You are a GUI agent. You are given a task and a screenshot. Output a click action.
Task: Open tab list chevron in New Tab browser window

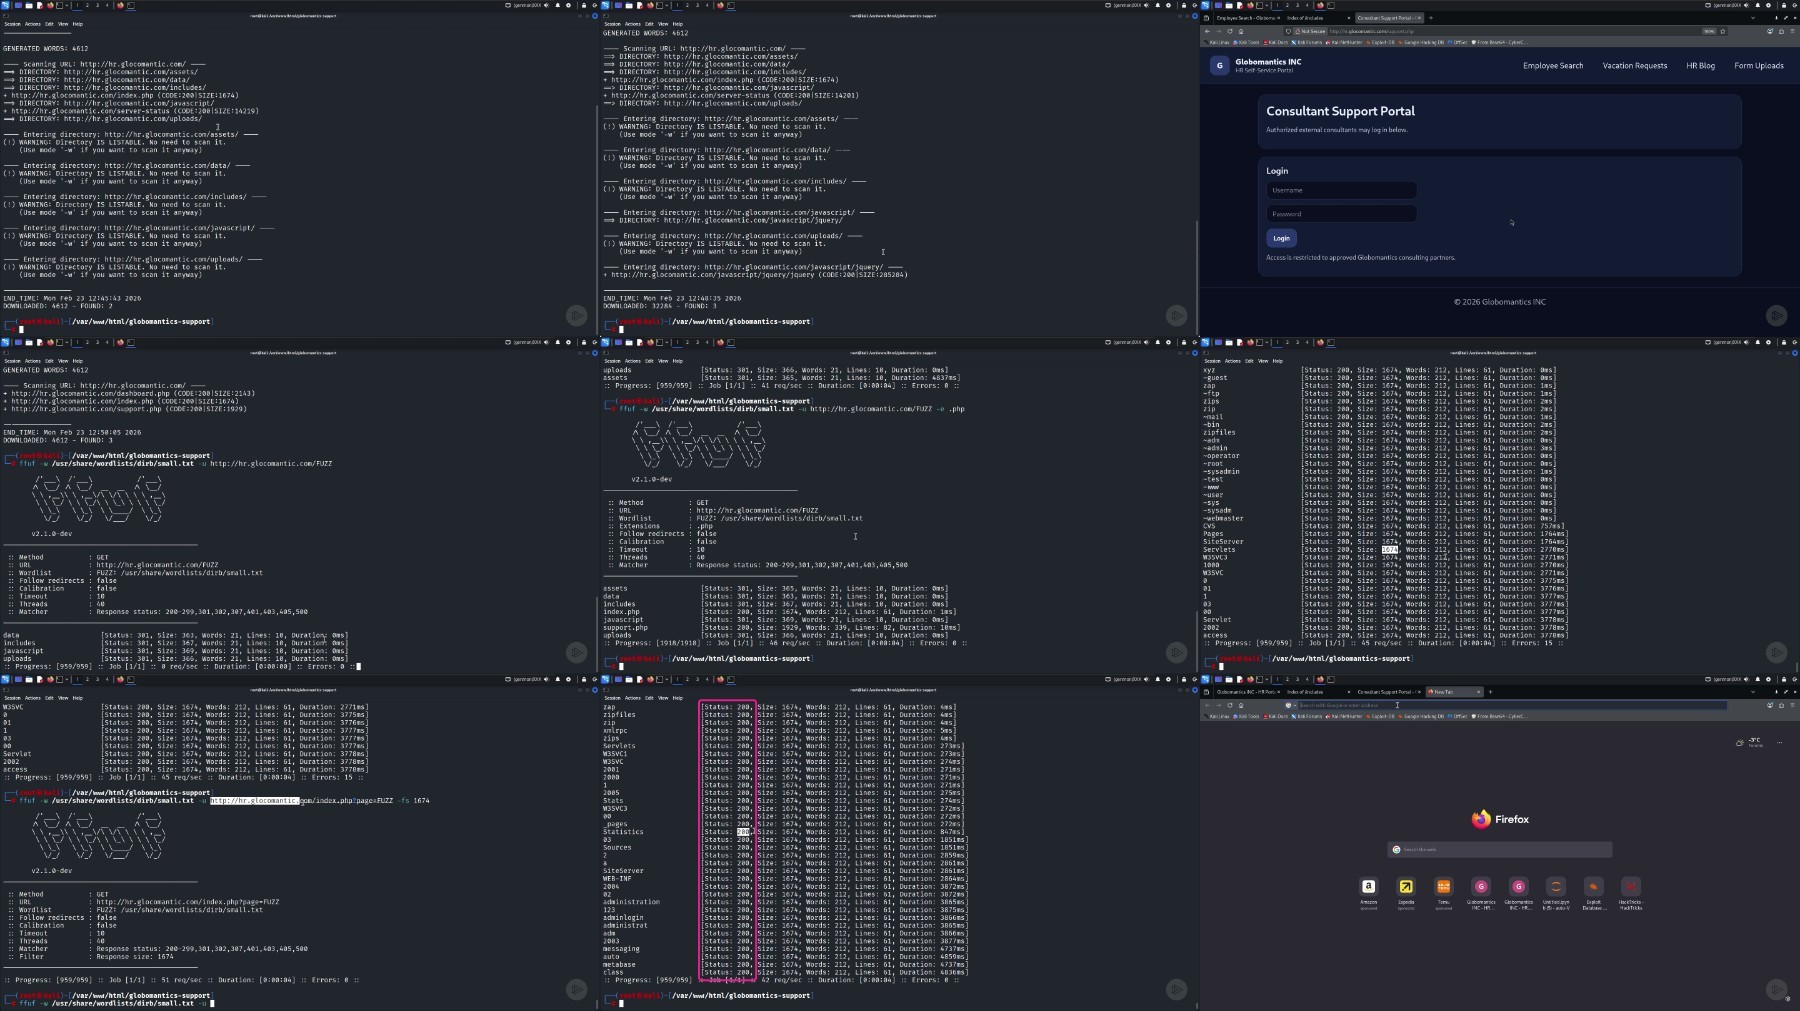click(1753, 692)
